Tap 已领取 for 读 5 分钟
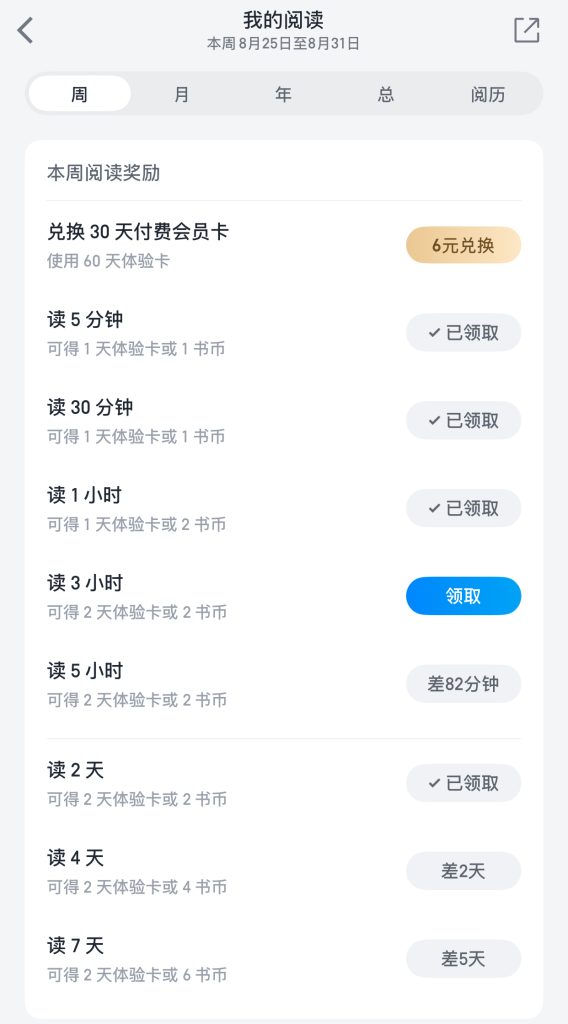The image size is (568, 1024). (x=464, y=333)
